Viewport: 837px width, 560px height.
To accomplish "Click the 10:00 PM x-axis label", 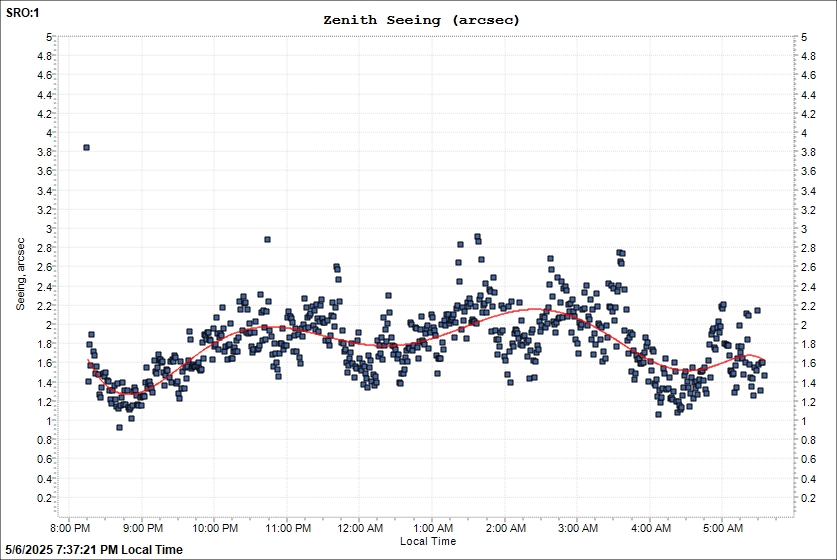I will pyautogui.click(x=215, y=528).
